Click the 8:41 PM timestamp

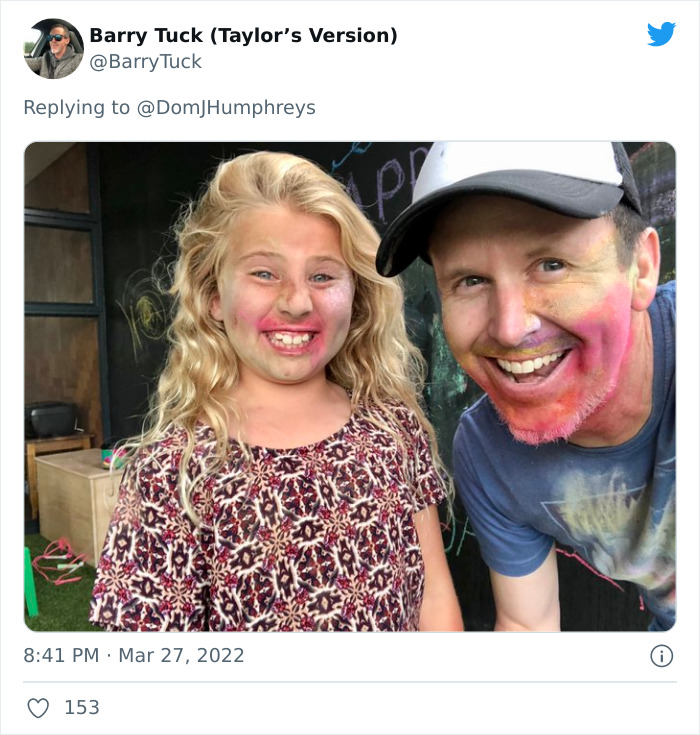[x=61, y=656]
